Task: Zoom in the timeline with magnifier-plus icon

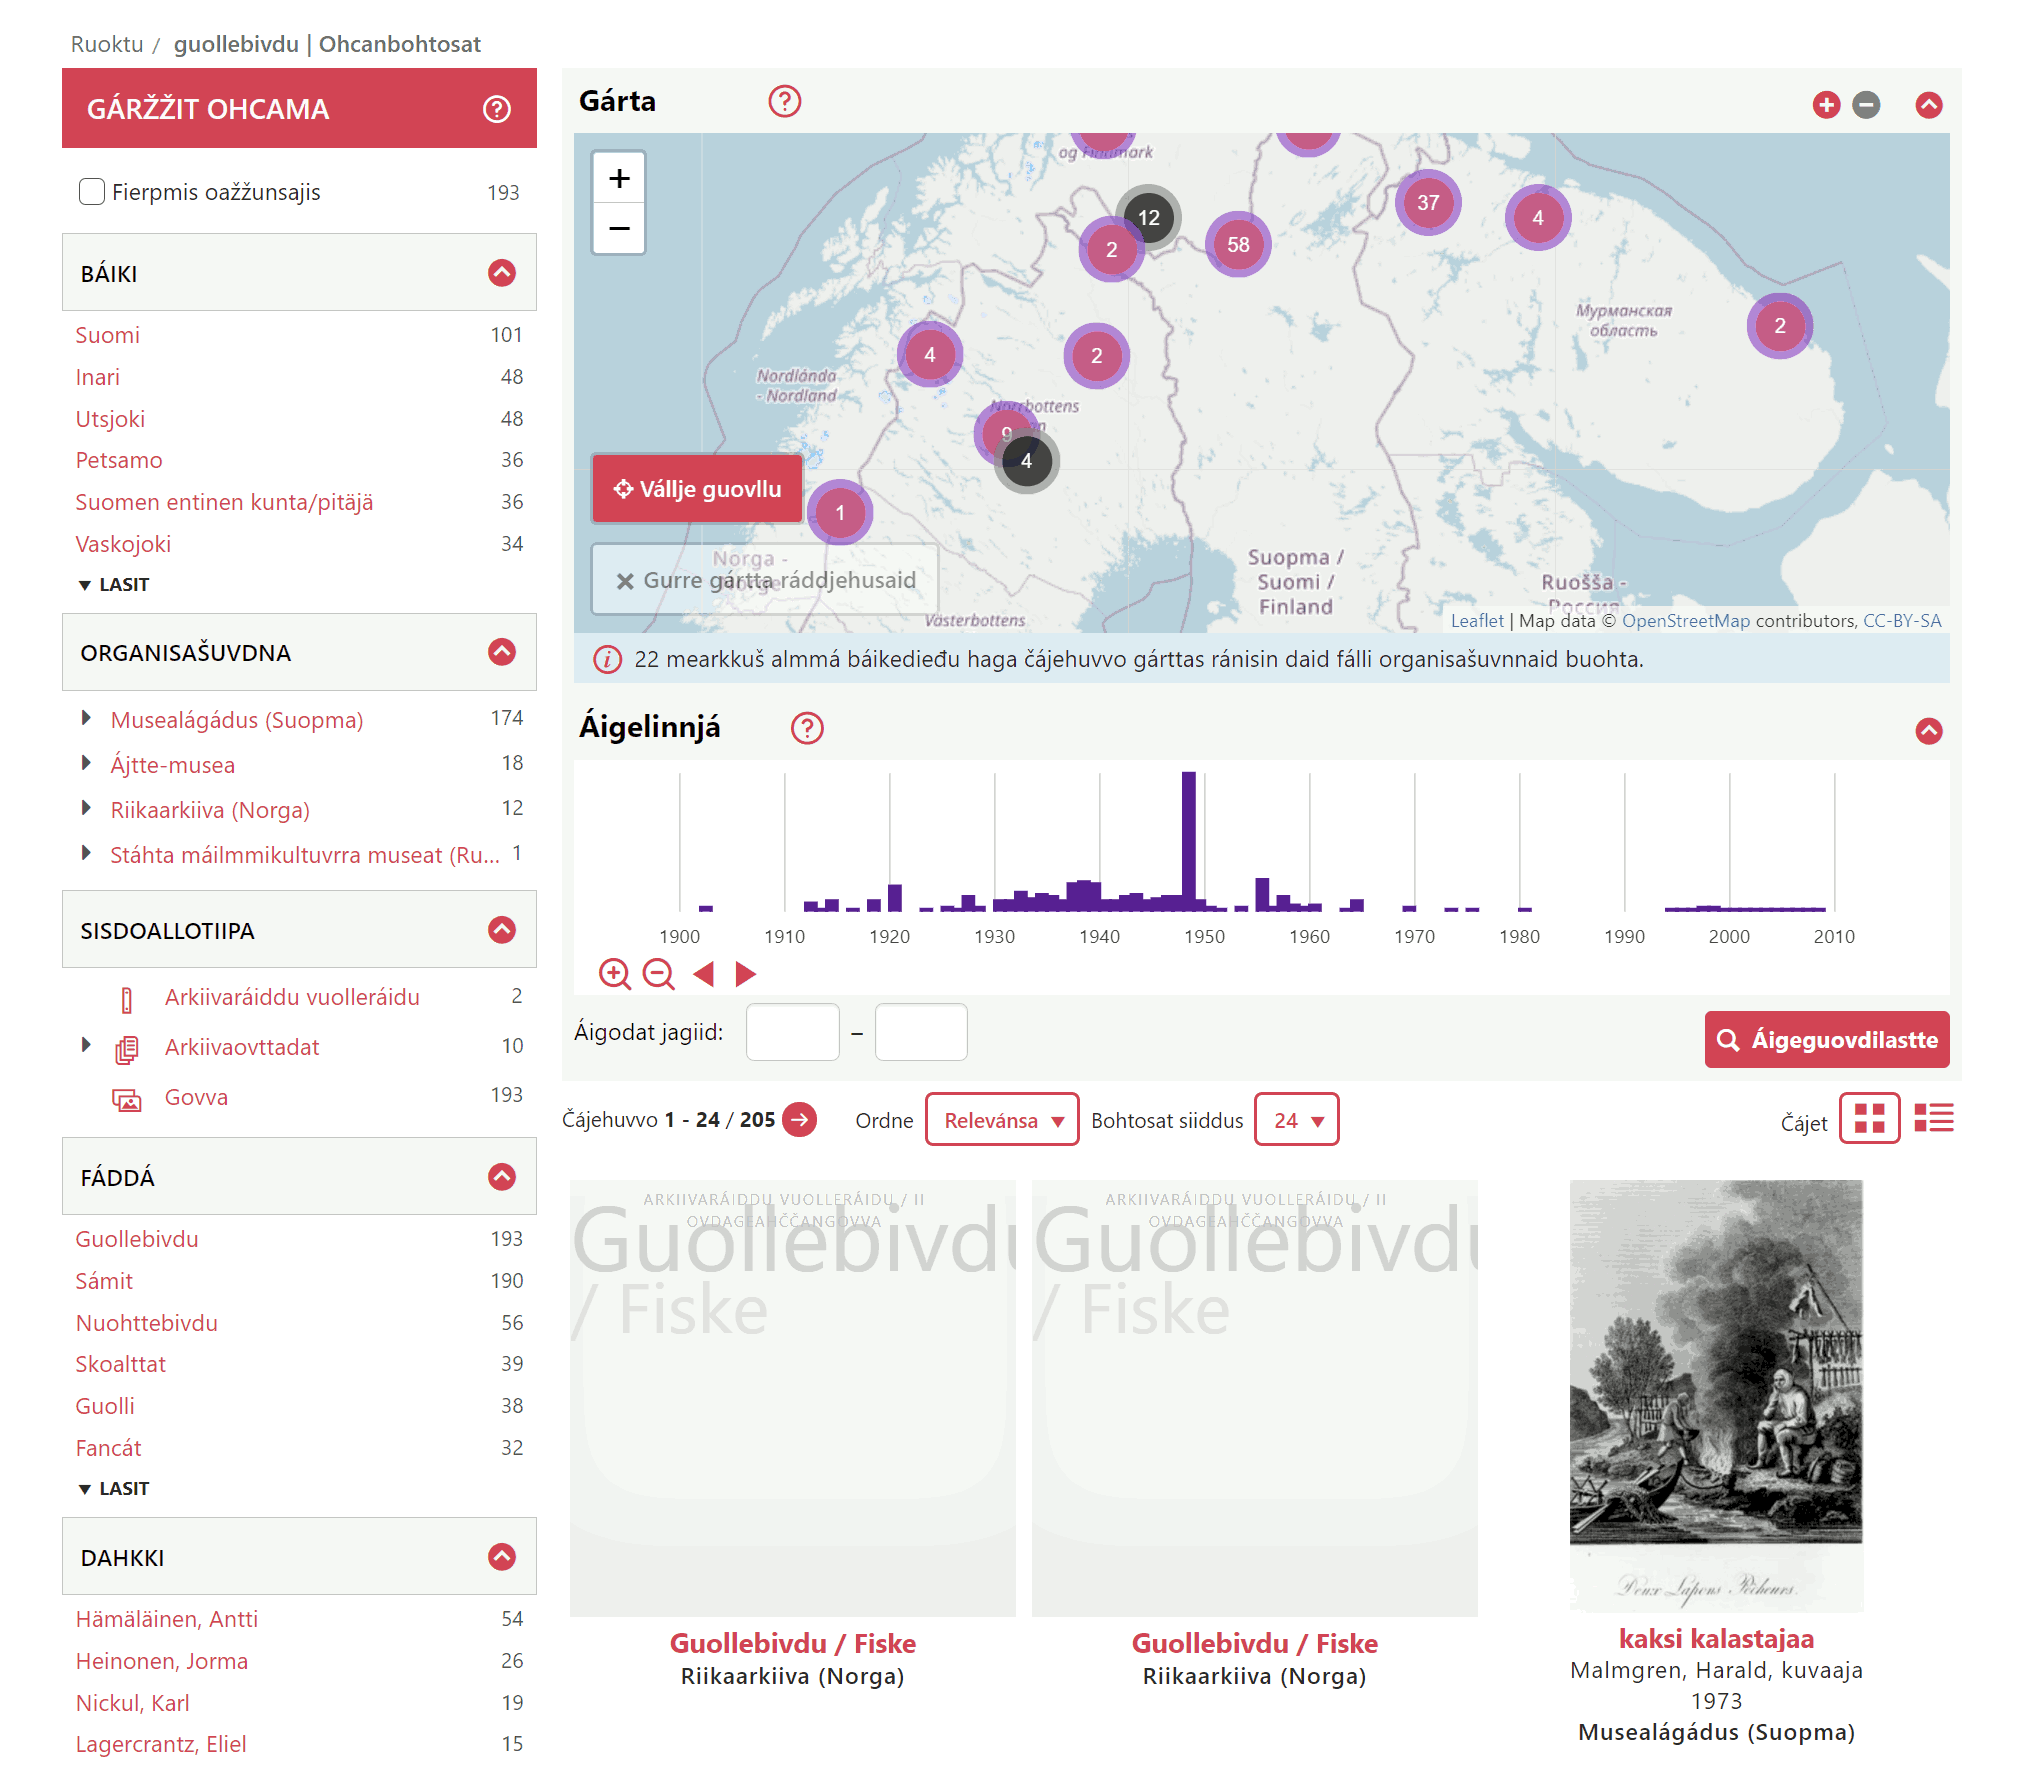Action: (614, 973)
